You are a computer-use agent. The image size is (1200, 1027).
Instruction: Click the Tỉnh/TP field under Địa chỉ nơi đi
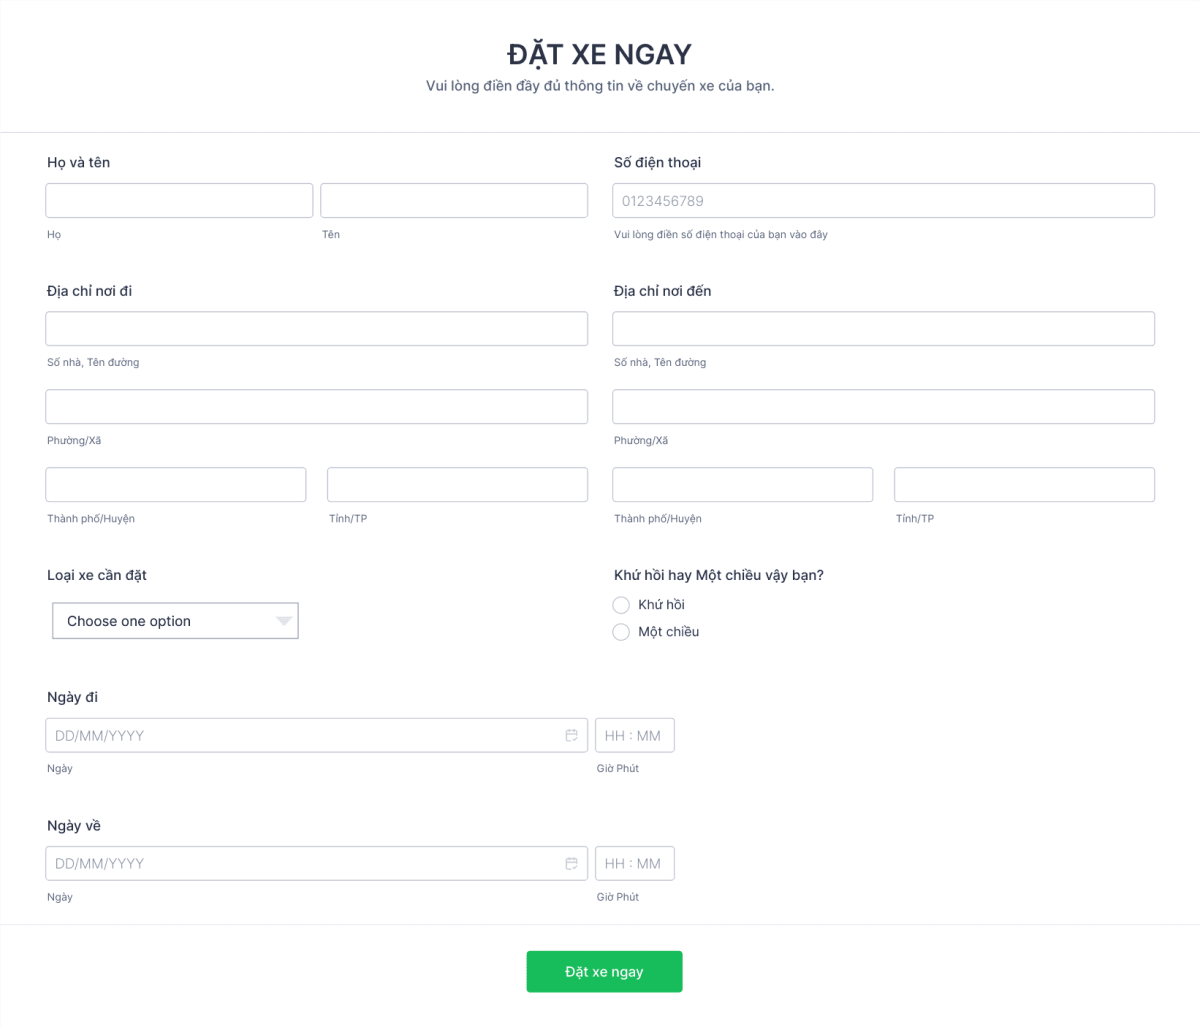tap(457, 484)
